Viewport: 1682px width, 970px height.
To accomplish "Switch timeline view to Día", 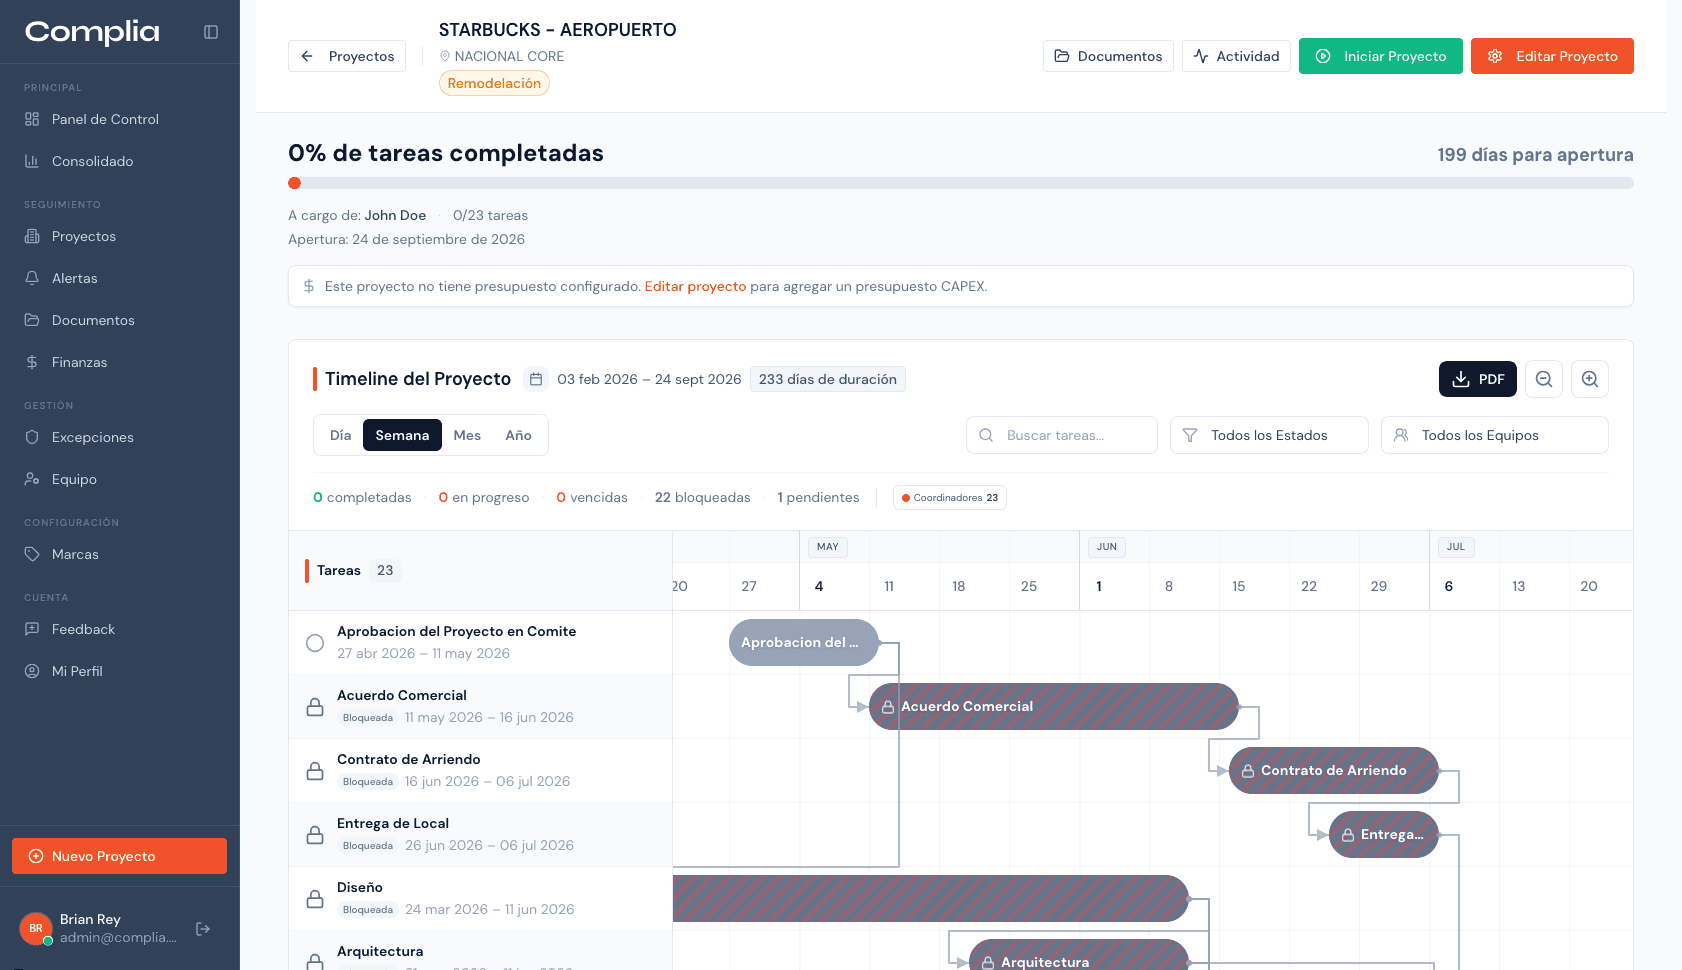I will coord(340,435).
